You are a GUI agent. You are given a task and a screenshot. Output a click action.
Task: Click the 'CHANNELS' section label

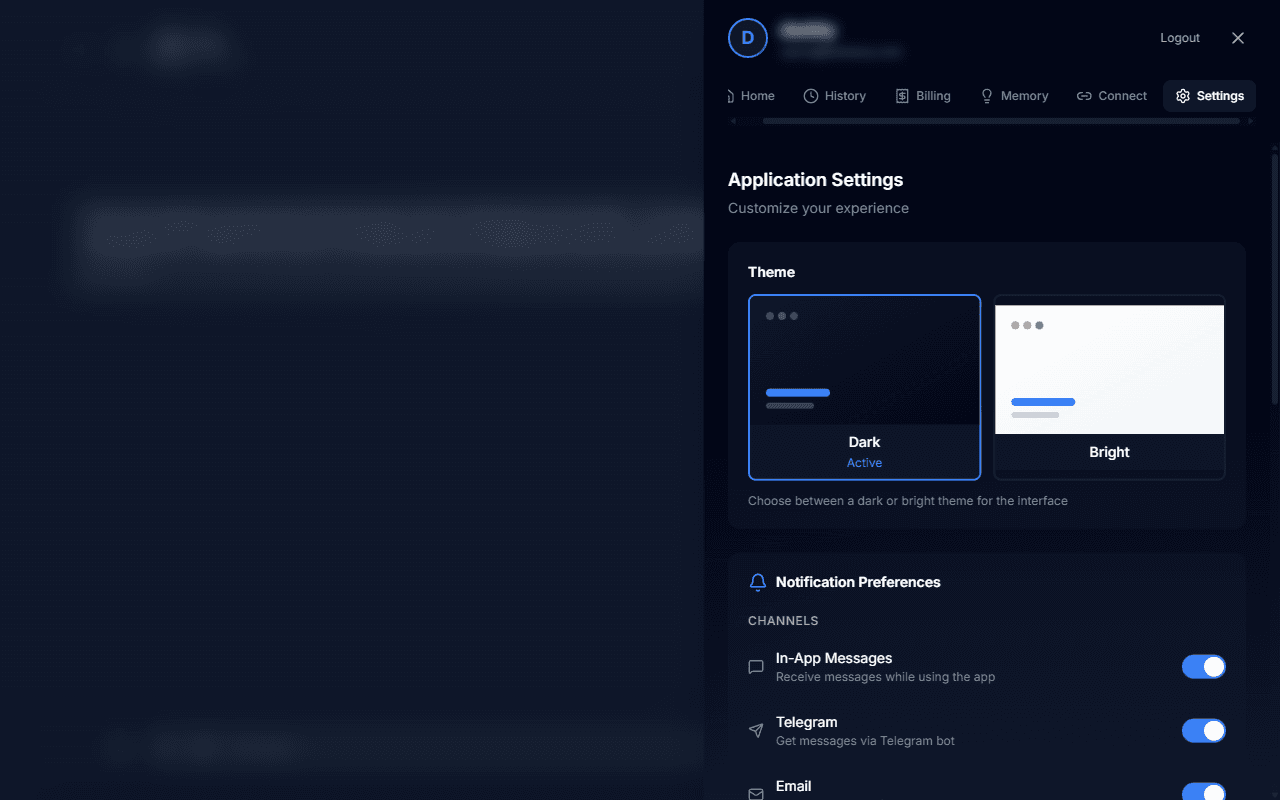tap(783, 621)
